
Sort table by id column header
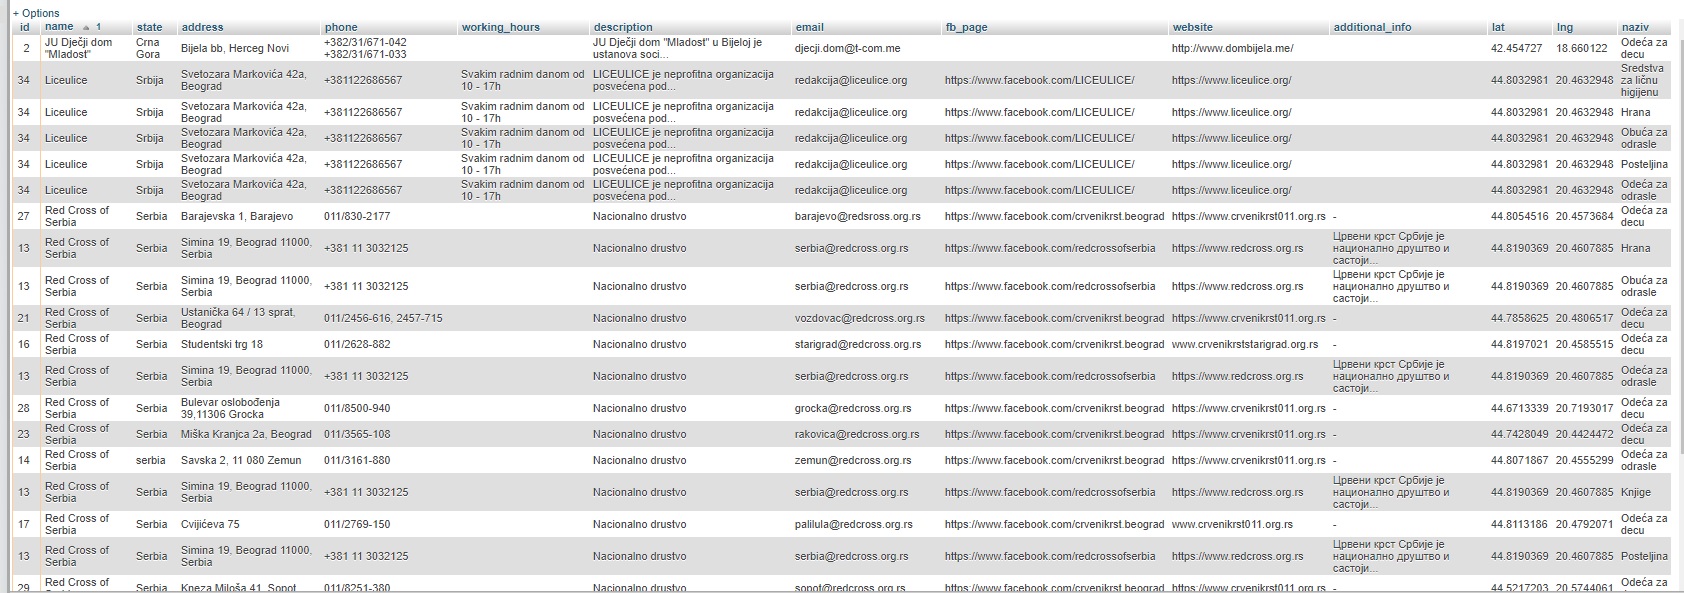click(x=25, y=27)
